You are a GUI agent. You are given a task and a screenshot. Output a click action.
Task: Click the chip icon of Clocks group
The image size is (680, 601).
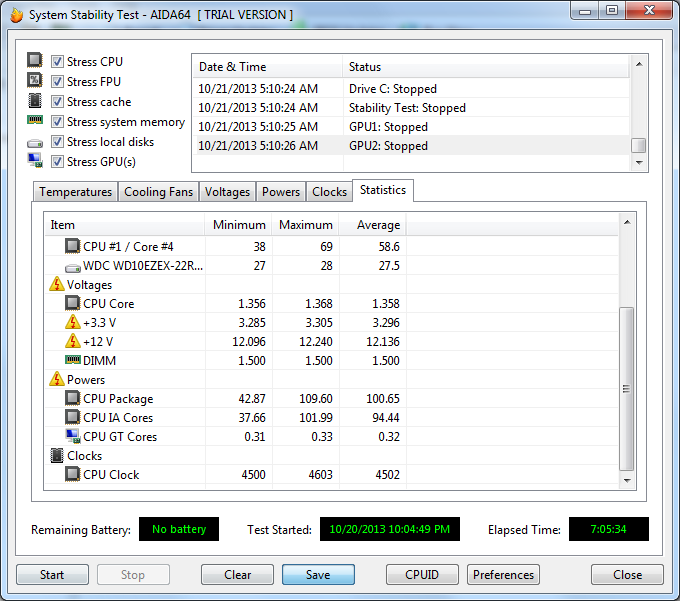[57, 455]
